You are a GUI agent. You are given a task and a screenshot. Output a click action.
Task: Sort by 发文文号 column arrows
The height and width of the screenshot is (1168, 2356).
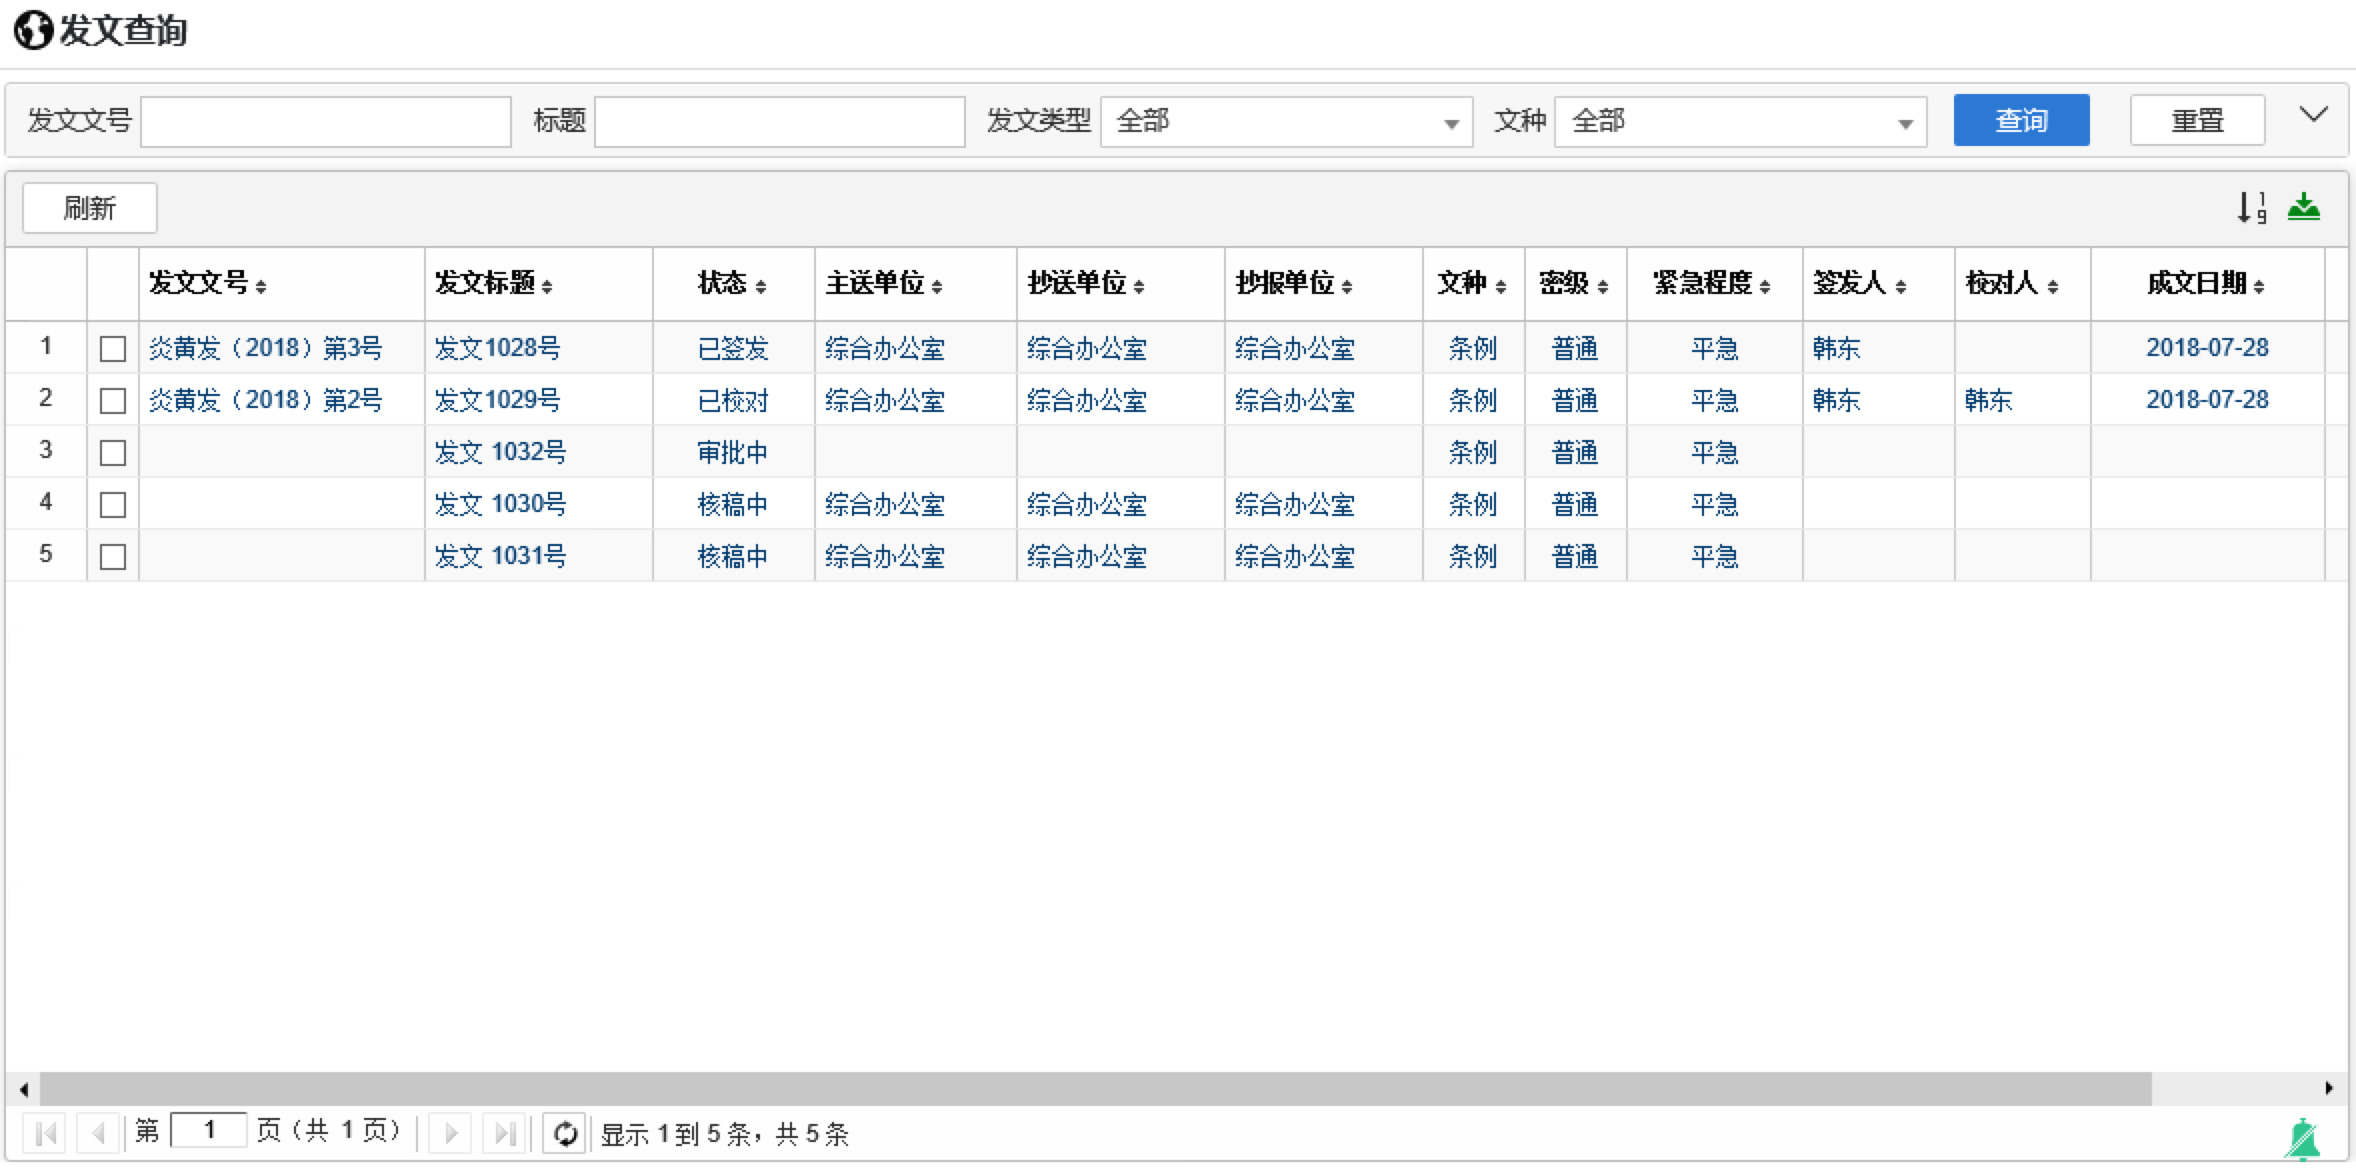pos(261,286)
